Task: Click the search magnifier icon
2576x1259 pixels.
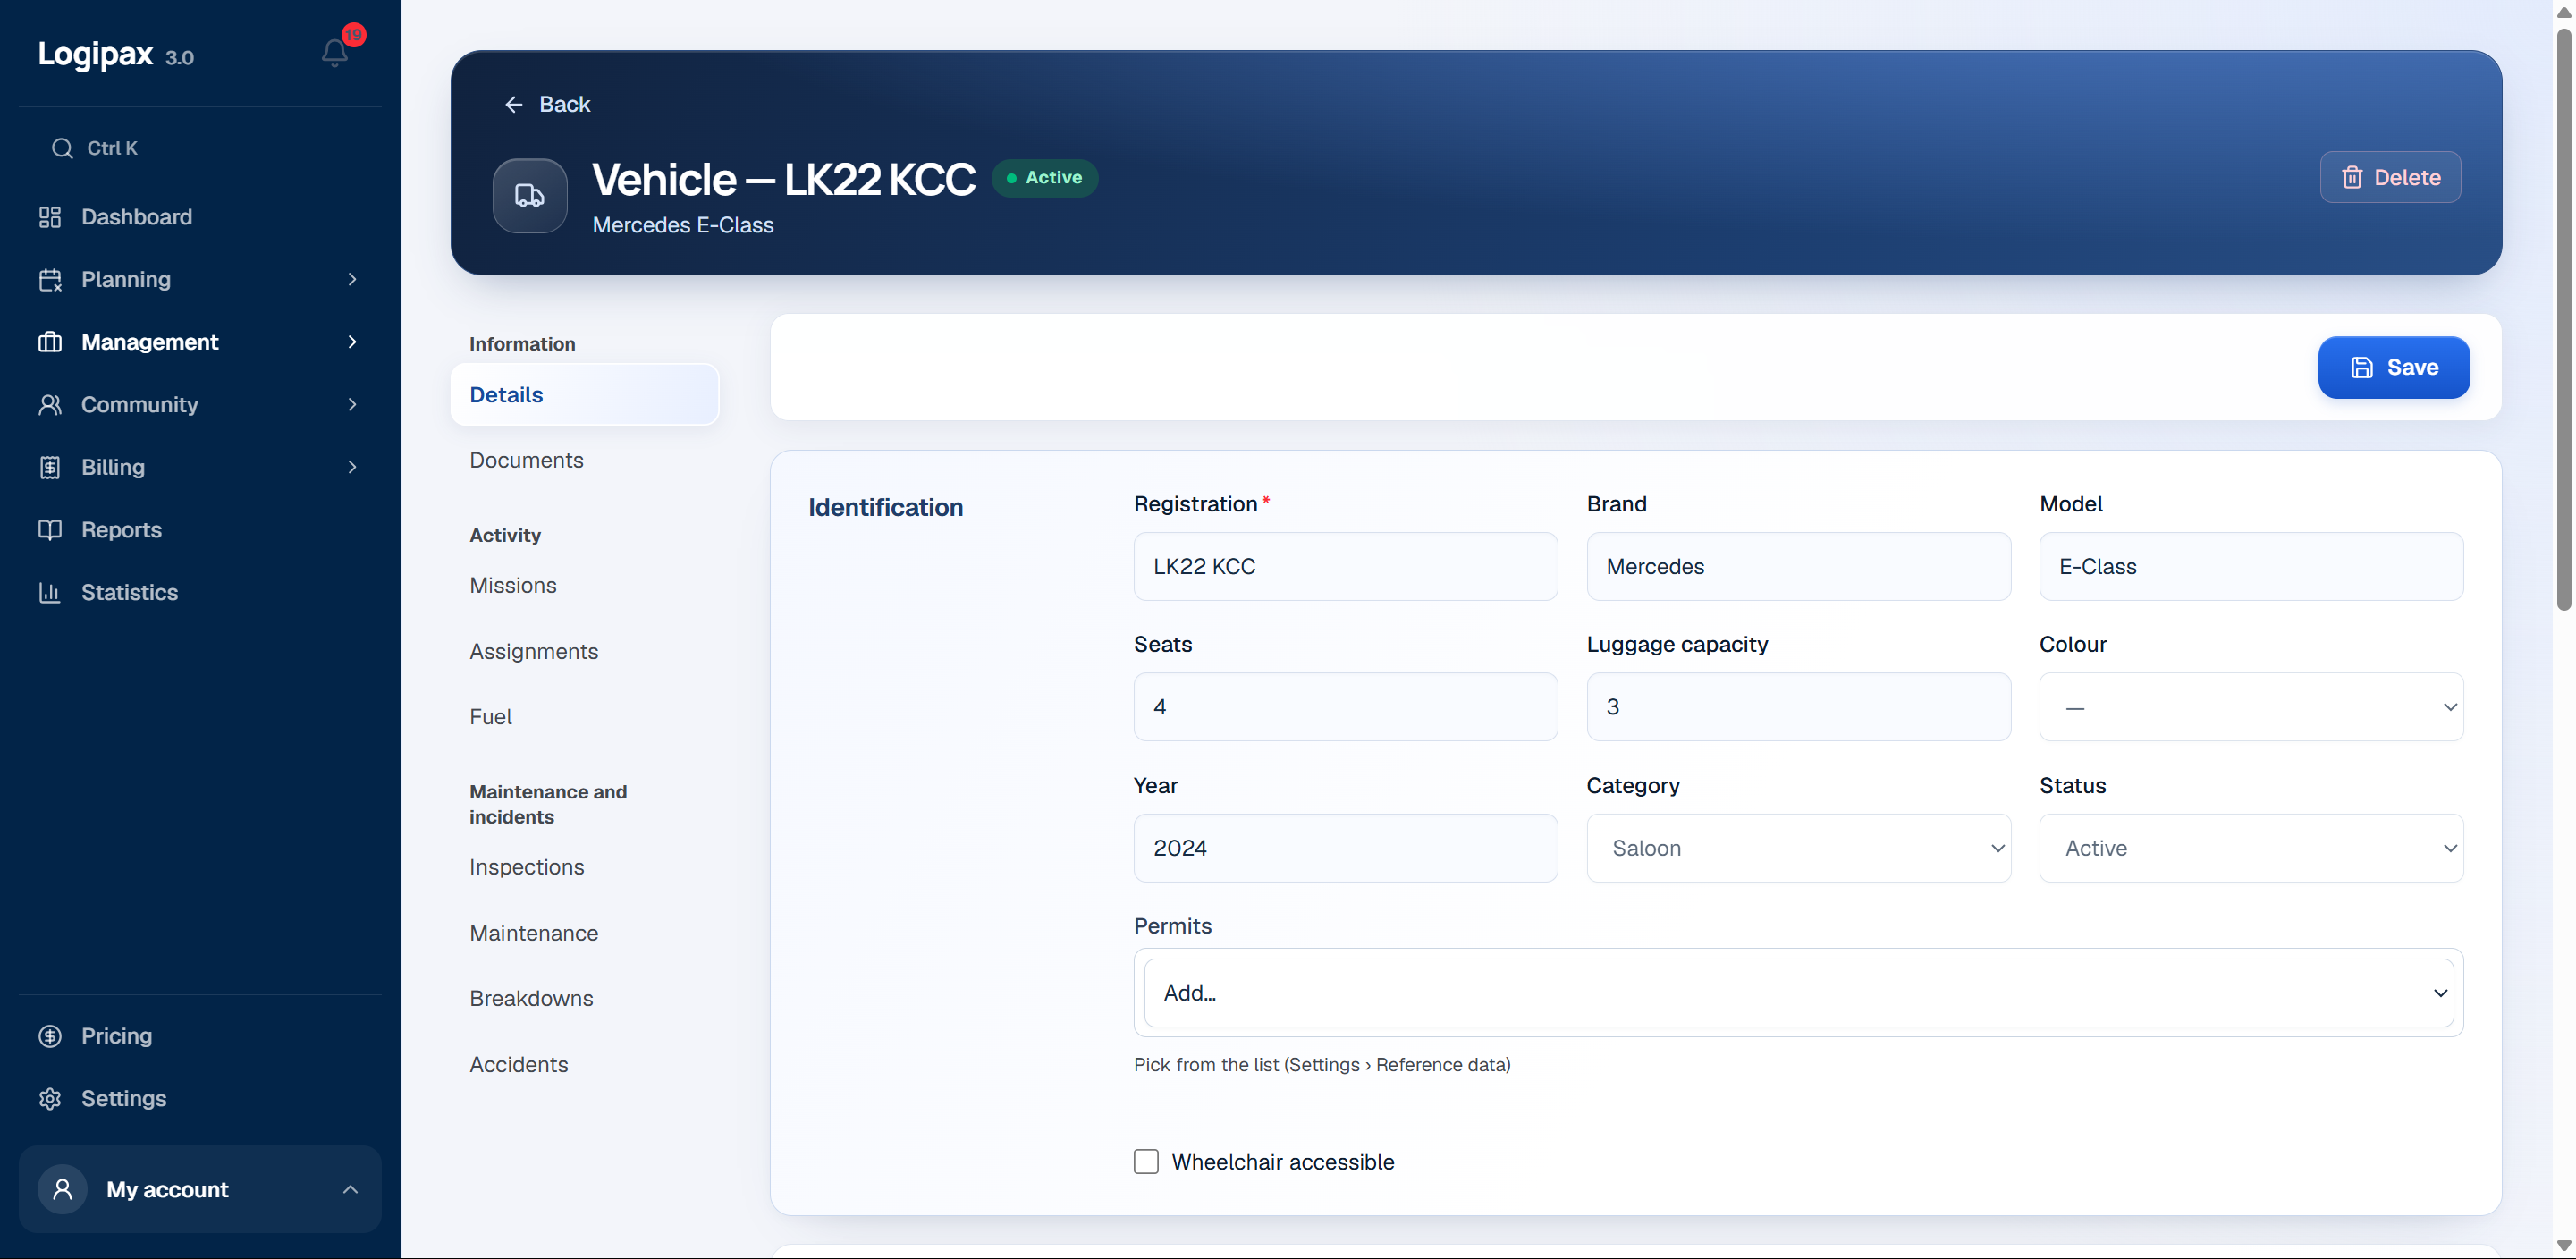Action: coord(62,148)
